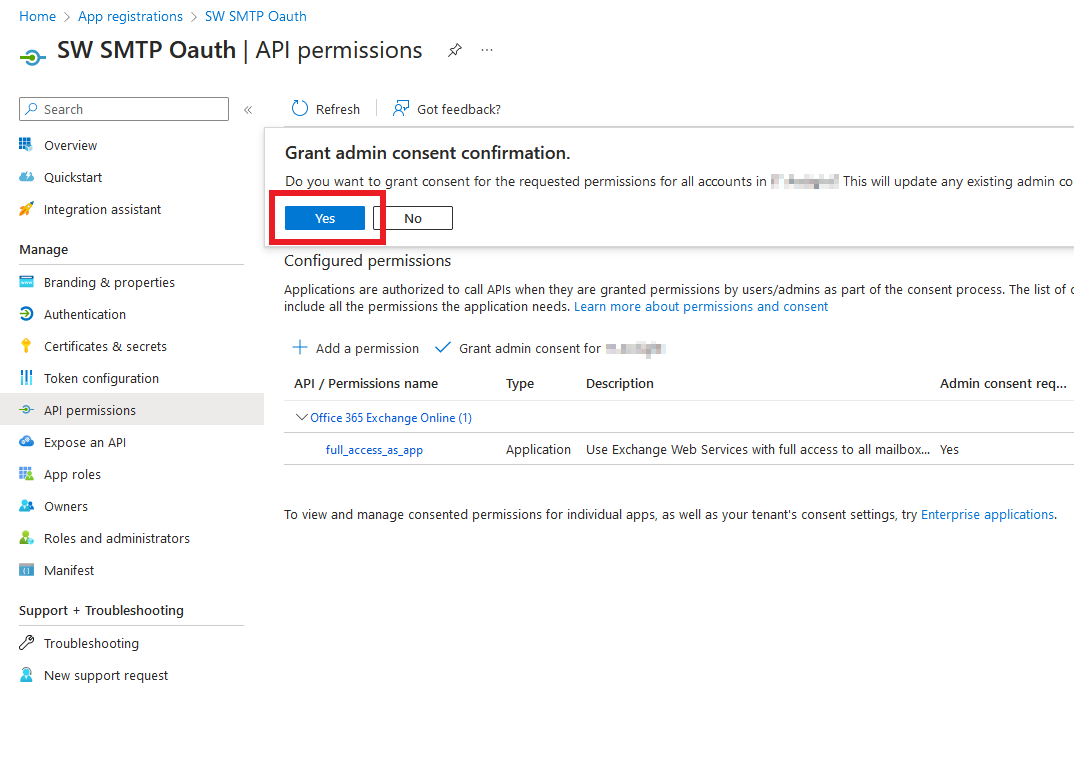Screen dimensions: 1074x768
Task: View the full_access_as_app permission details
Action: click(x=374, y=449)
